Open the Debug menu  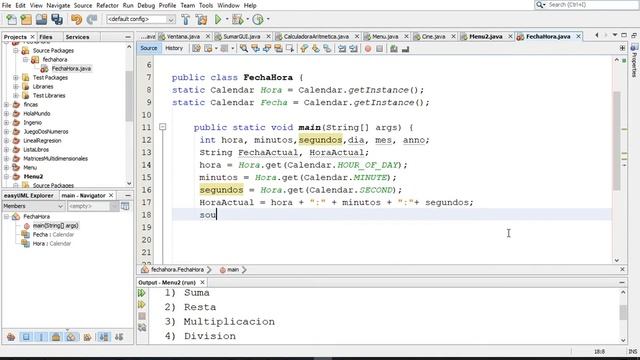[x=146, y=5]
